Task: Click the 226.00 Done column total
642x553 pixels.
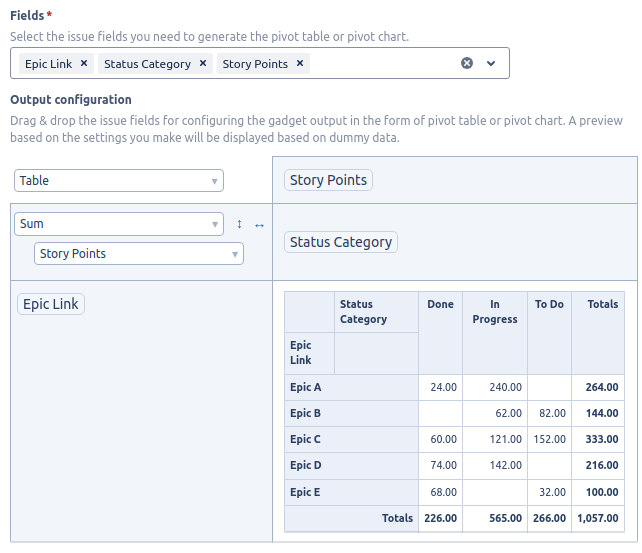Action: (x=441, y=518)
